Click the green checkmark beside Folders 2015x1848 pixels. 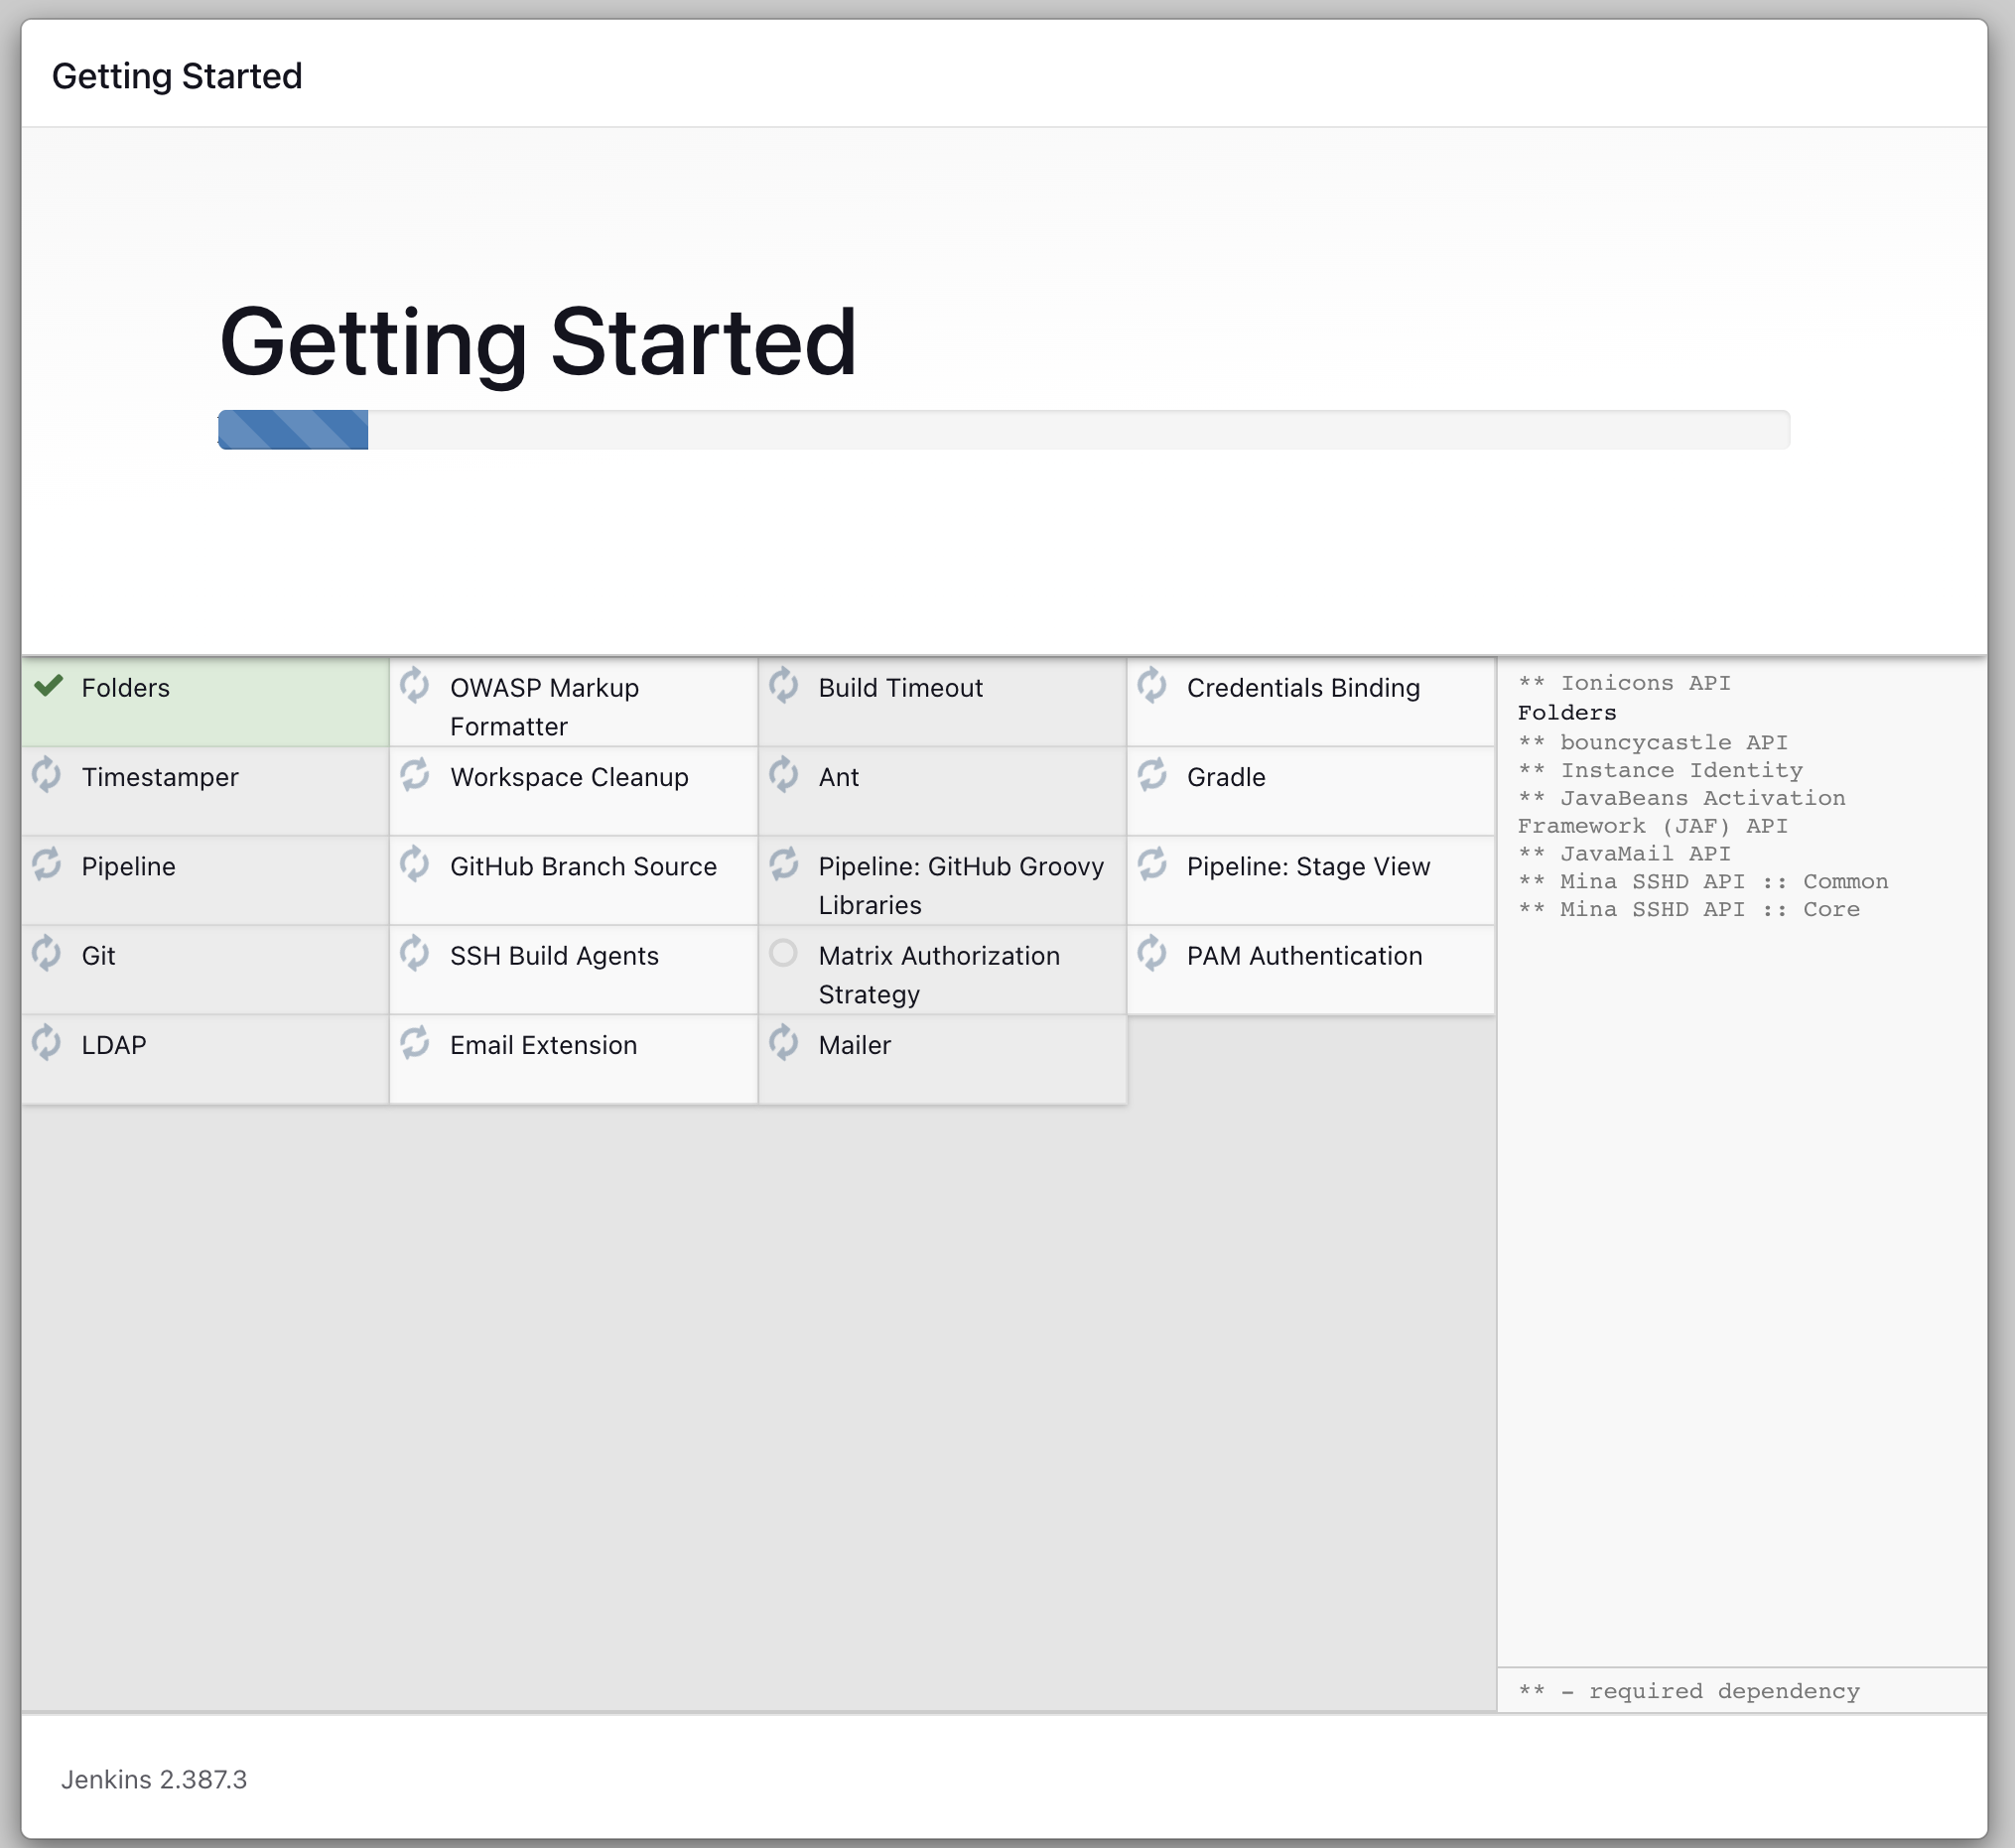pos(48,685)
